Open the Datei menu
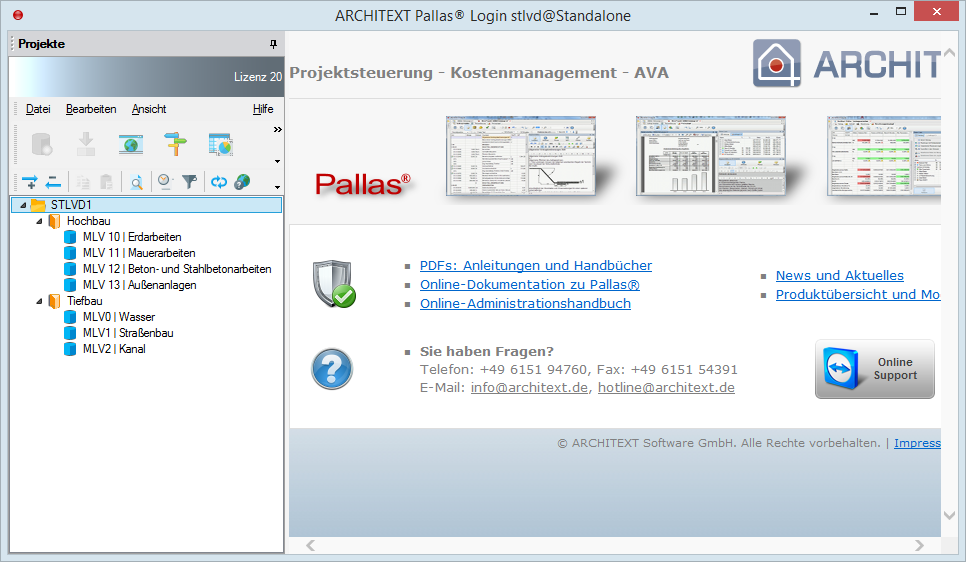Image resolution: width=966 pixels, height=562 pixels. pyautogui.click(x=38, y=109)
